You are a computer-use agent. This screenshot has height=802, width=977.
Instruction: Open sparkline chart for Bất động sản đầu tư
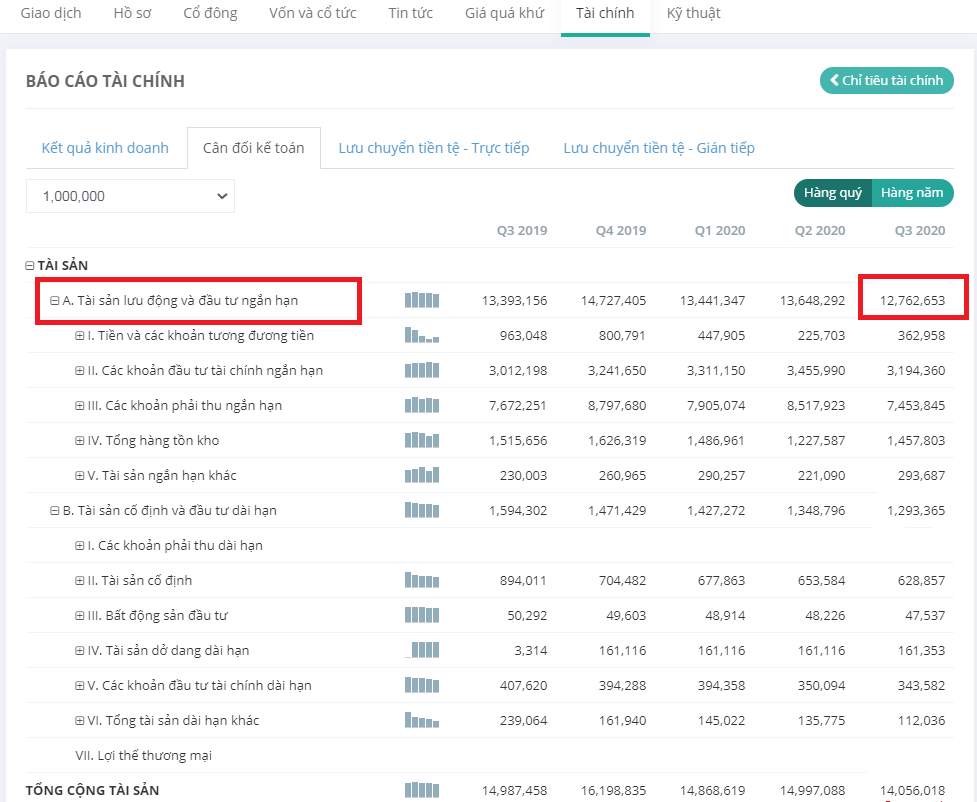click(421, 615)
